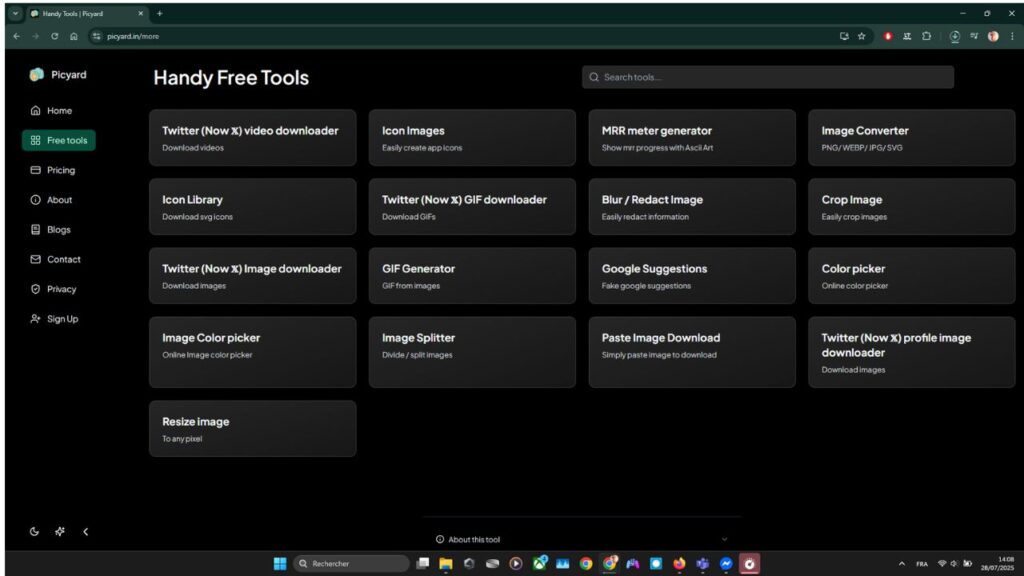
Task: Click the media control icon in the toolbar
Action: click(x=974, y=37)
